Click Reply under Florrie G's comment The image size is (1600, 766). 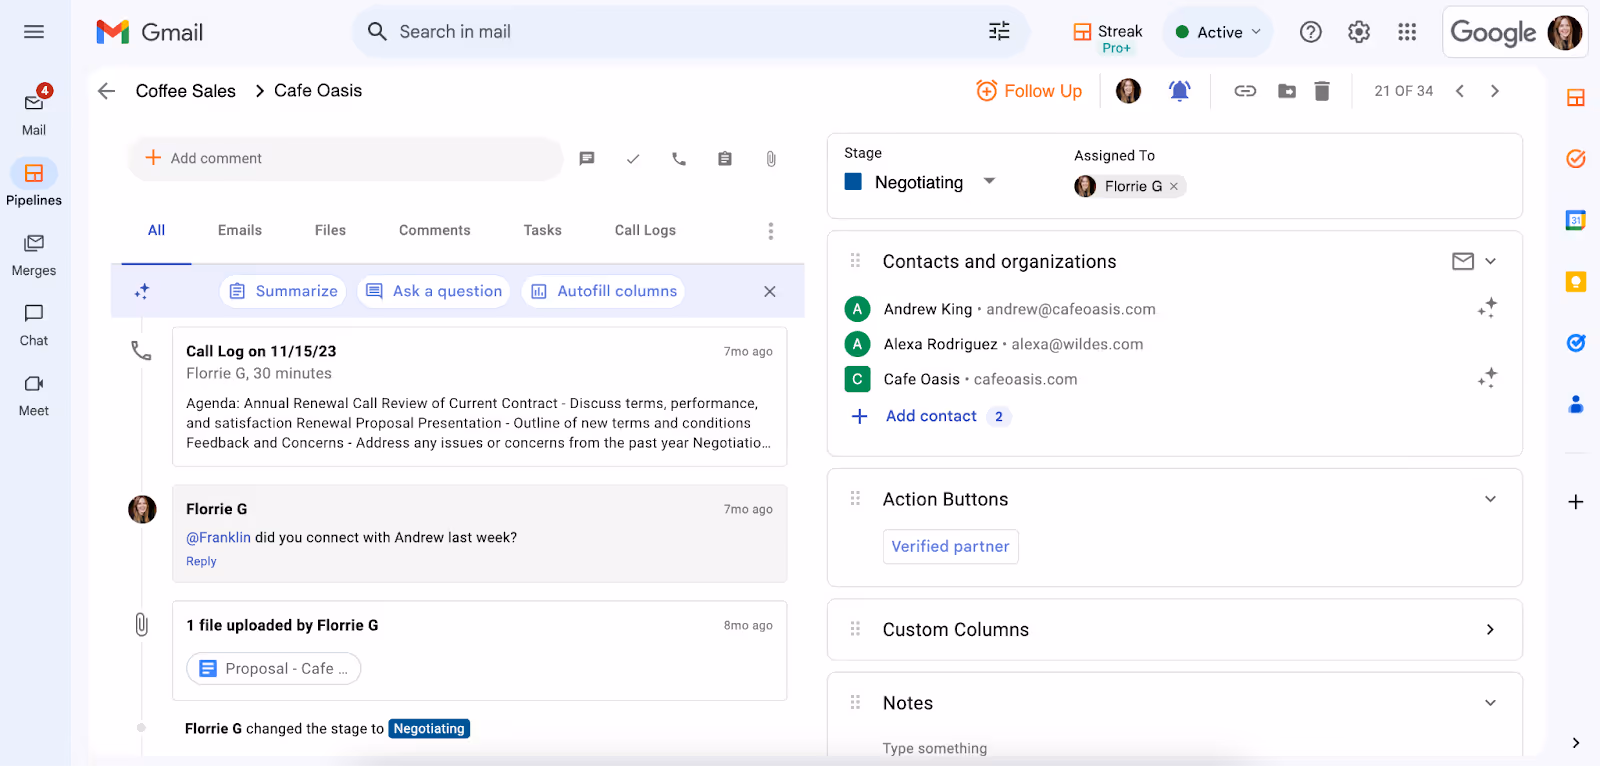[201, 561]
